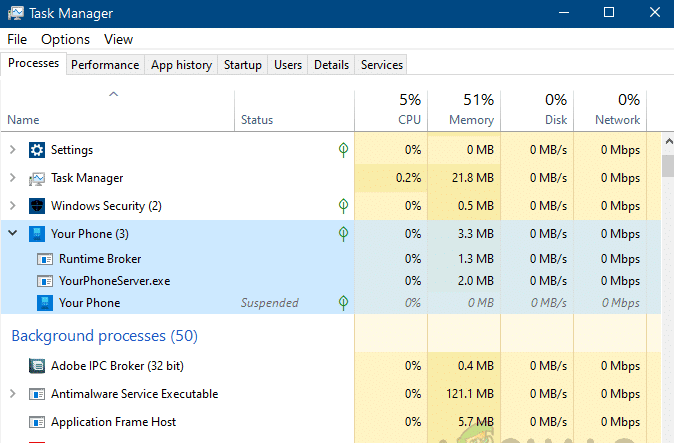Image resolution: width=674 pixels, height=443 pixels.
Task: Click the YourPhoneServer.exe process icon
Action: [x=45, y=281]
